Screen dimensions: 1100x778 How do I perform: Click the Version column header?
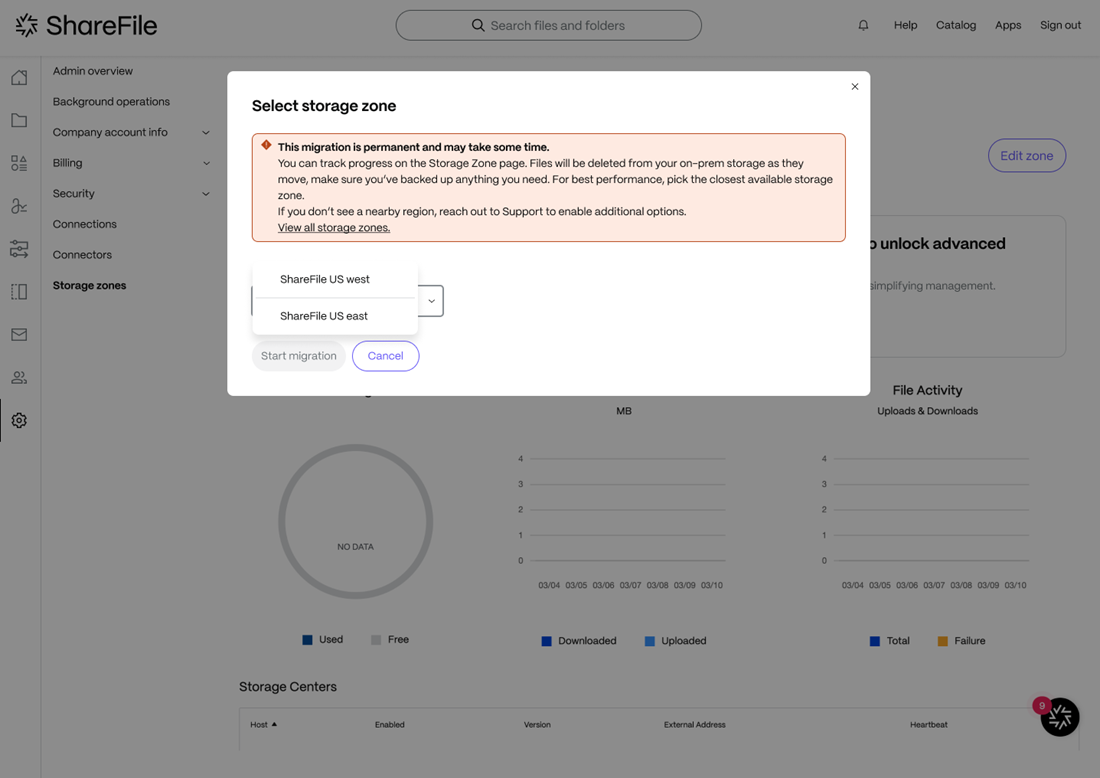537,725
